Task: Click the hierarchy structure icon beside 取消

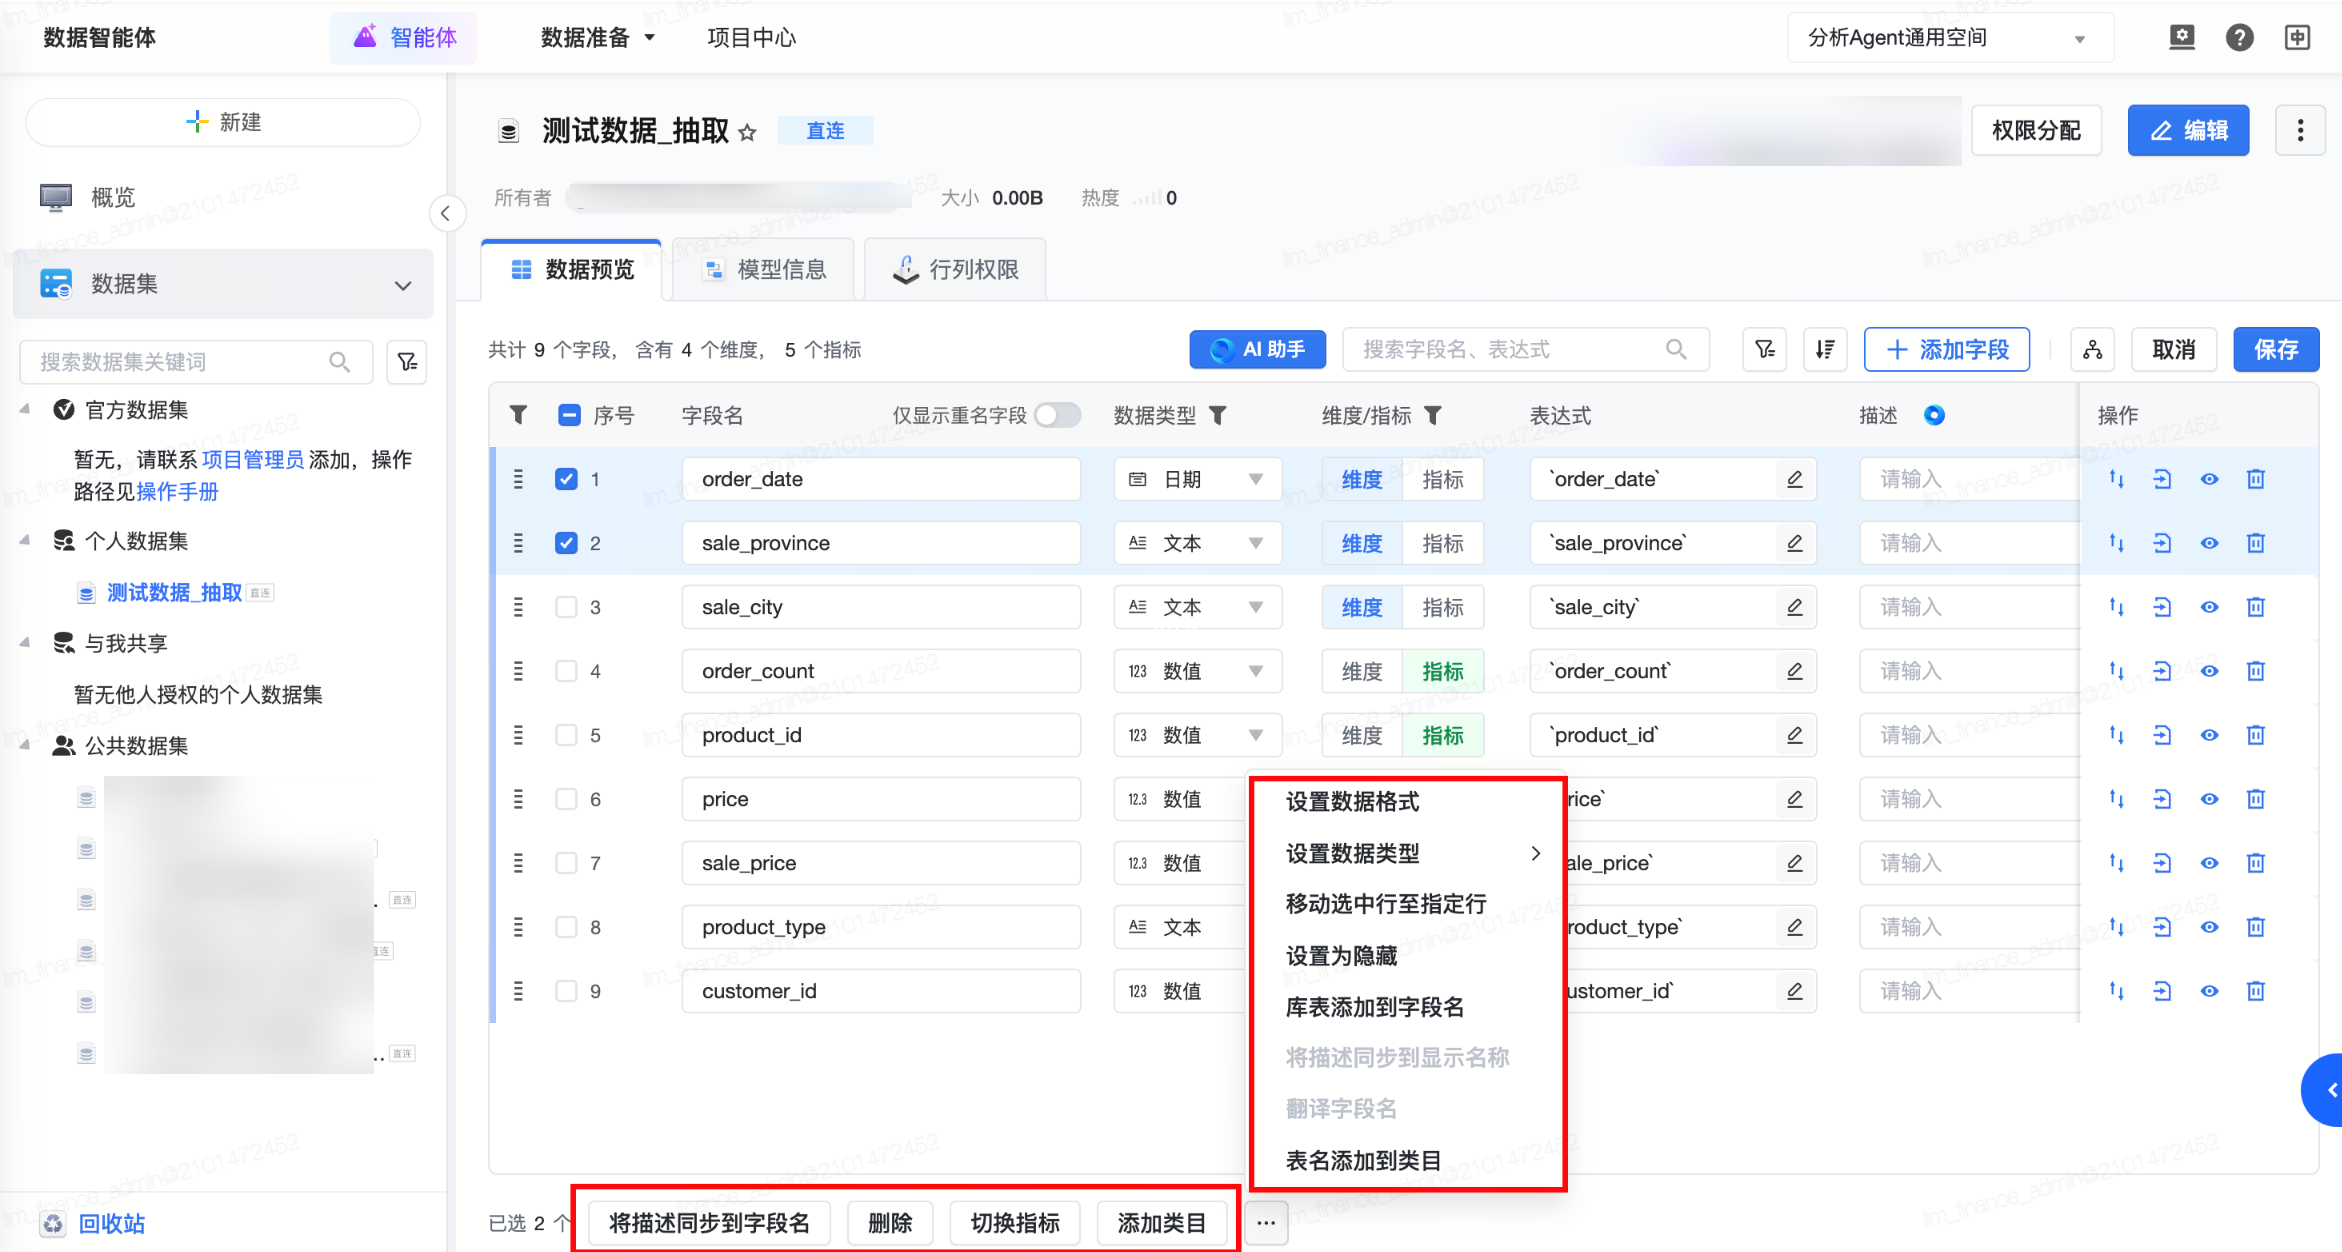Action: point(2092,349)
